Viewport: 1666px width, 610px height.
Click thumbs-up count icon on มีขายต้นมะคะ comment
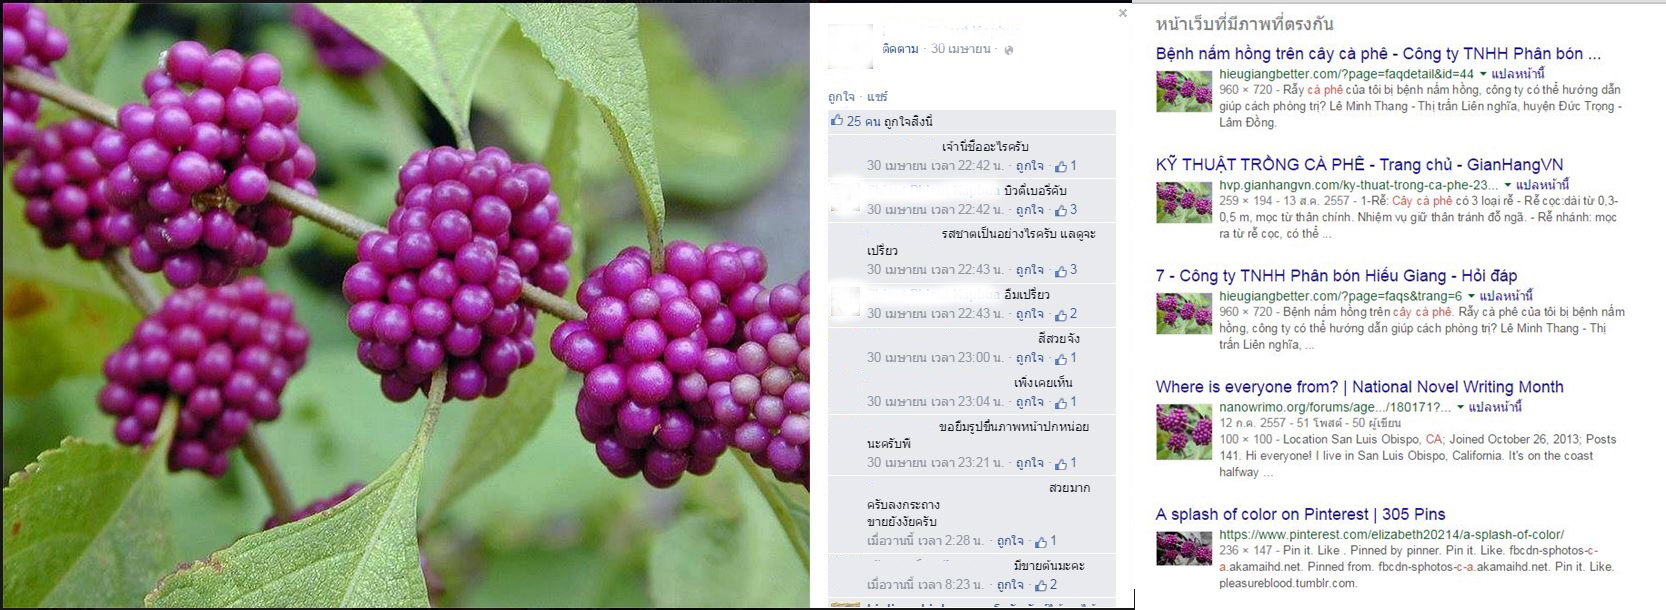[x=1041, y=585]
